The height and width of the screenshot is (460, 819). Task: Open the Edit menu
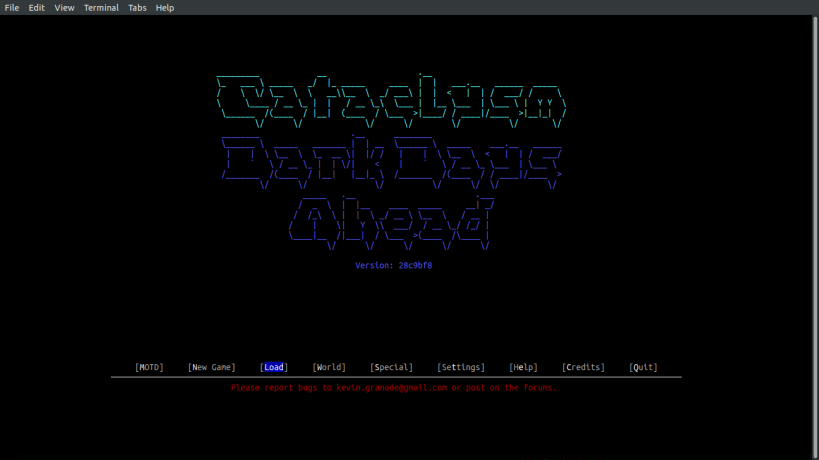click(x=36, y=8)
